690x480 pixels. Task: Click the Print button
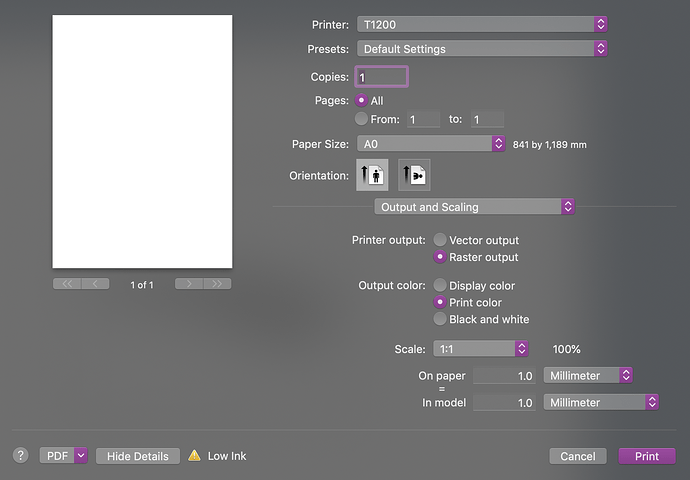click(x=646, y=456)
